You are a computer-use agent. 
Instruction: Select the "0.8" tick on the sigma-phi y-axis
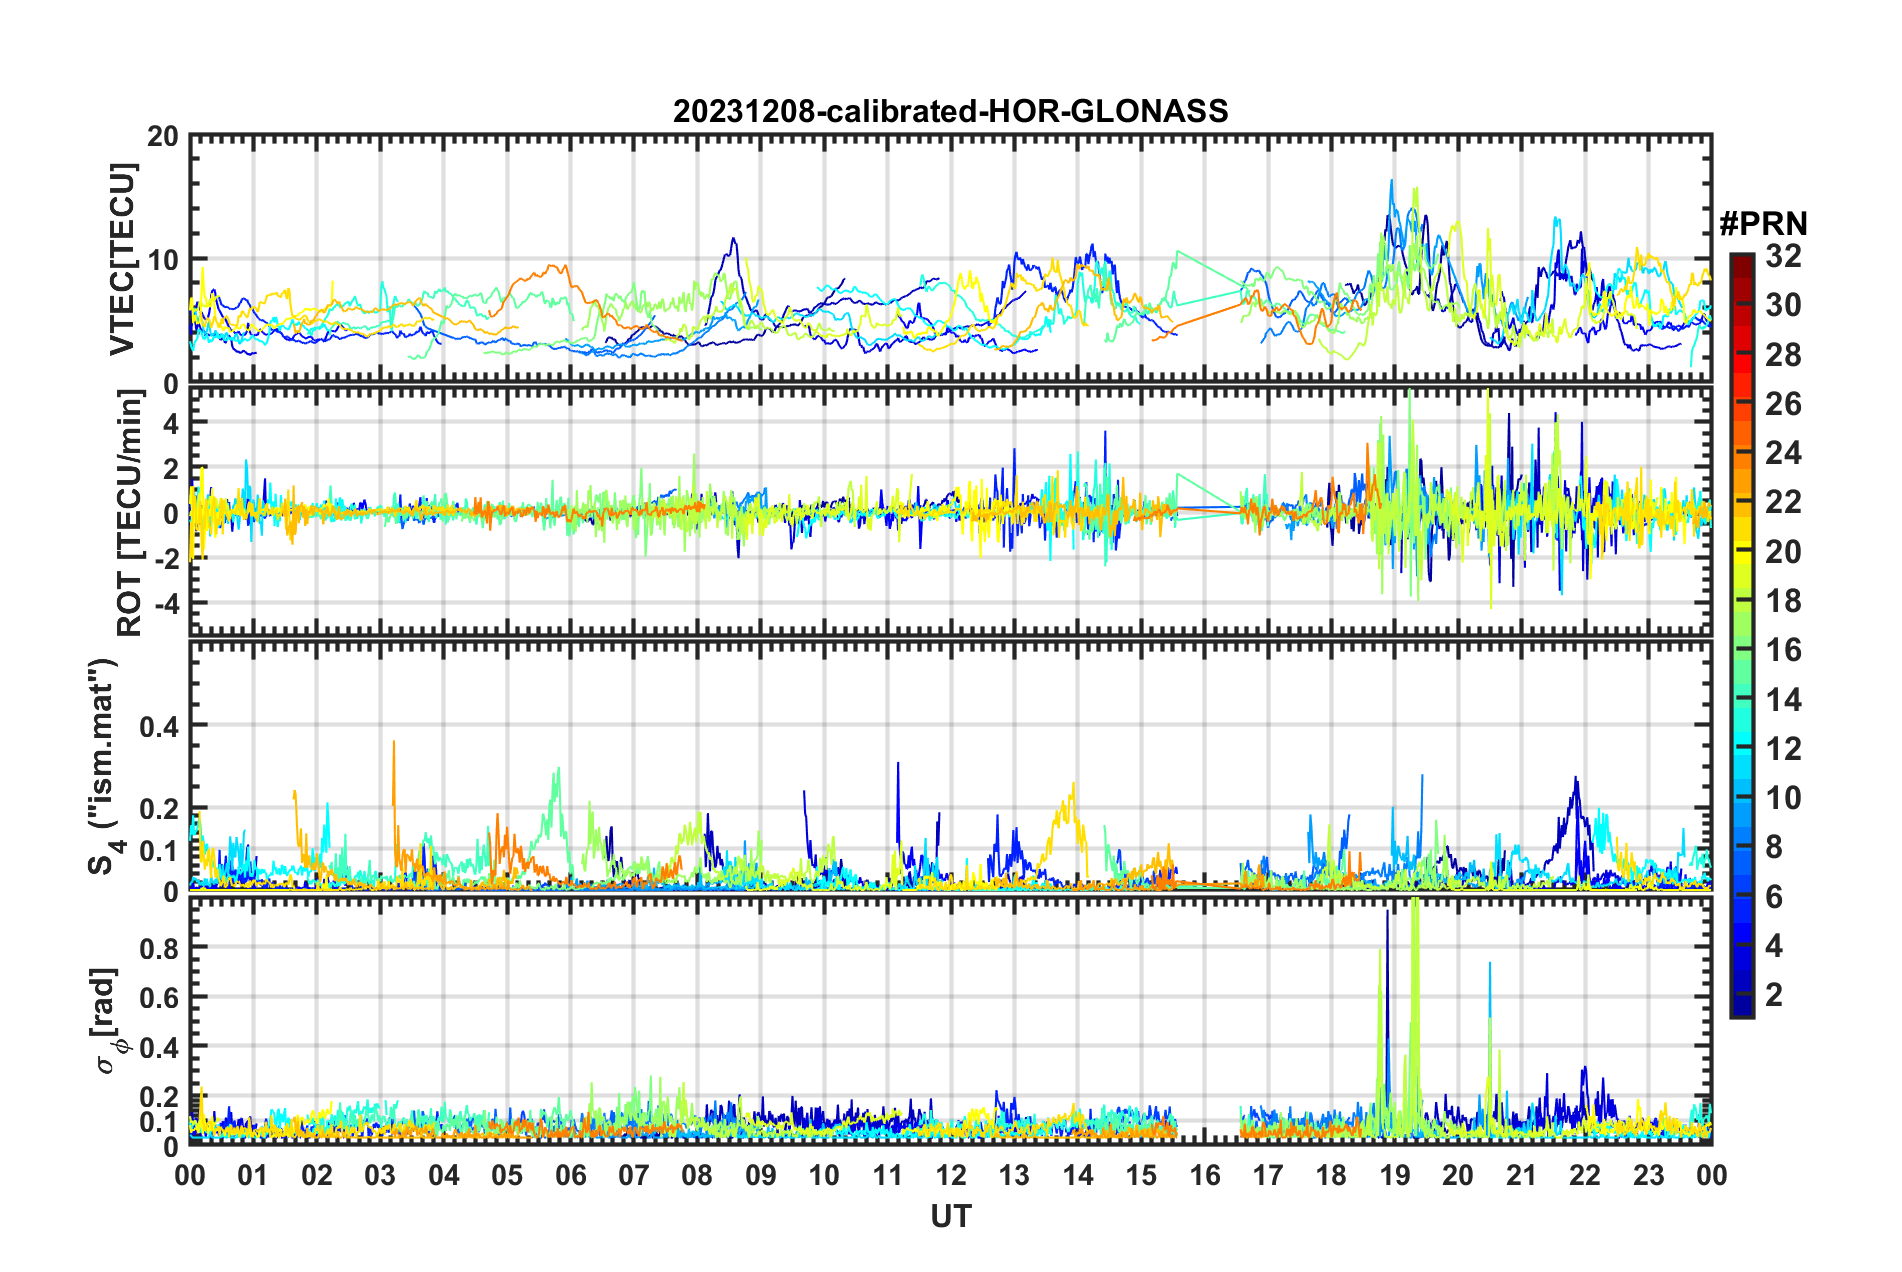158,948
